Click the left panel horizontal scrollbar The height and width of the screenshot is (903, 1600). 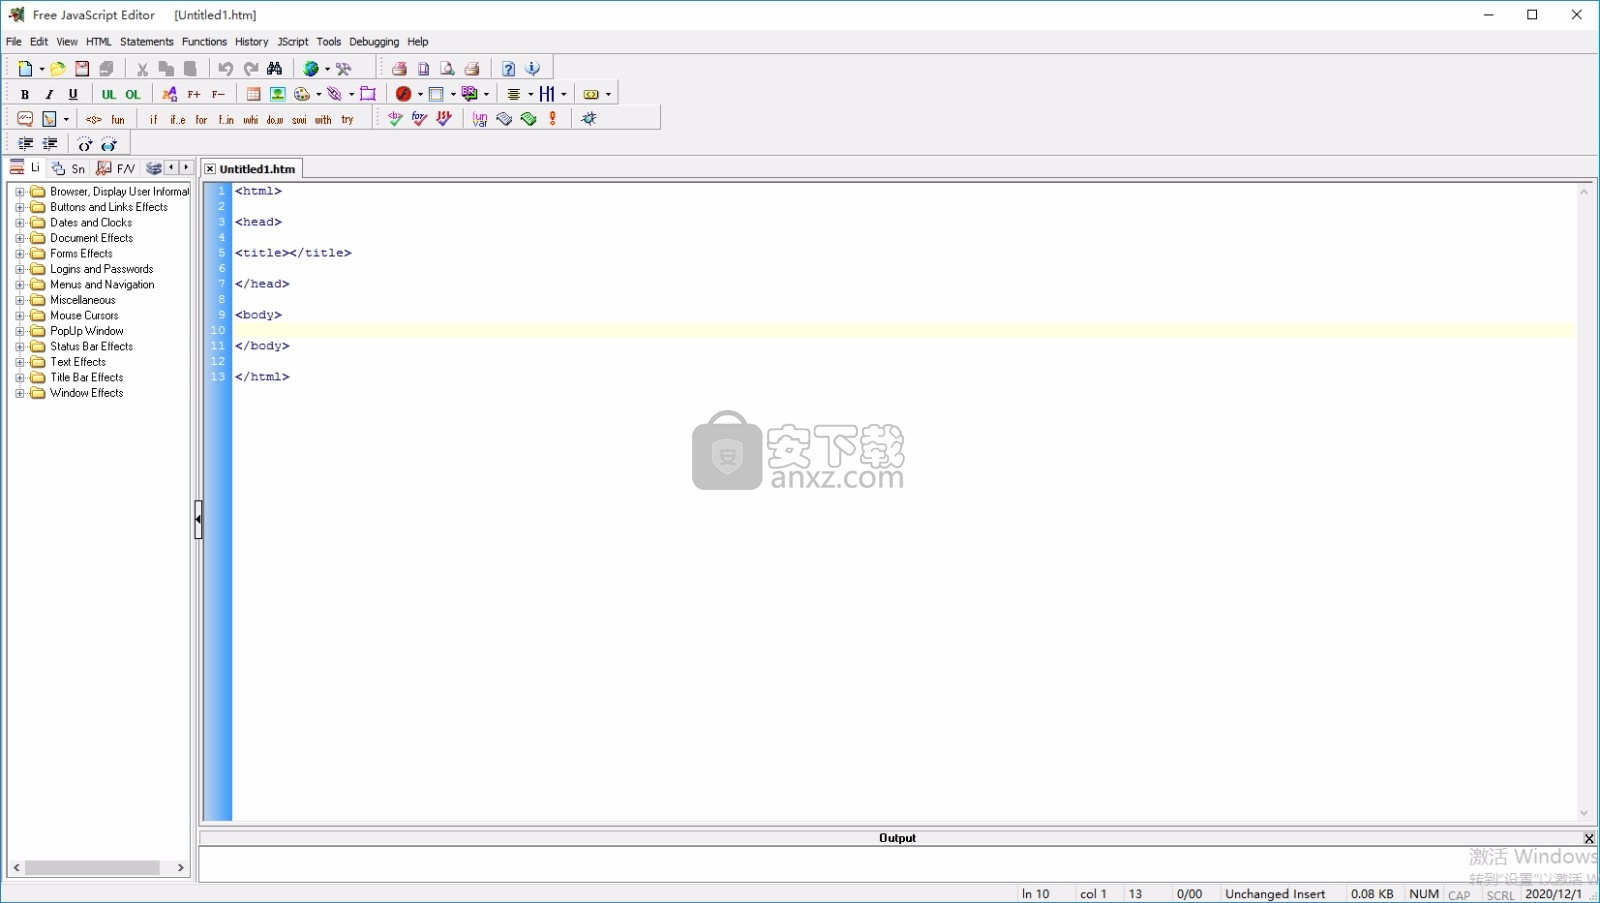point(92,868)
